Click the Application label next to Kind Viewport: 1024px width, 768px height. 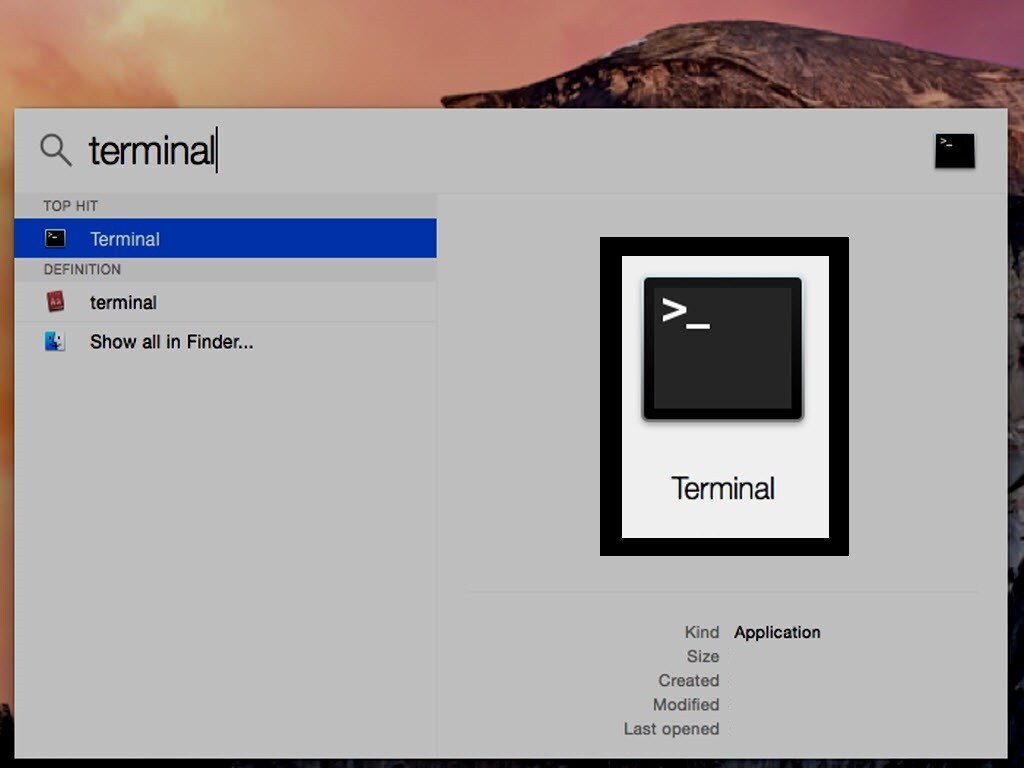(778, 632)
